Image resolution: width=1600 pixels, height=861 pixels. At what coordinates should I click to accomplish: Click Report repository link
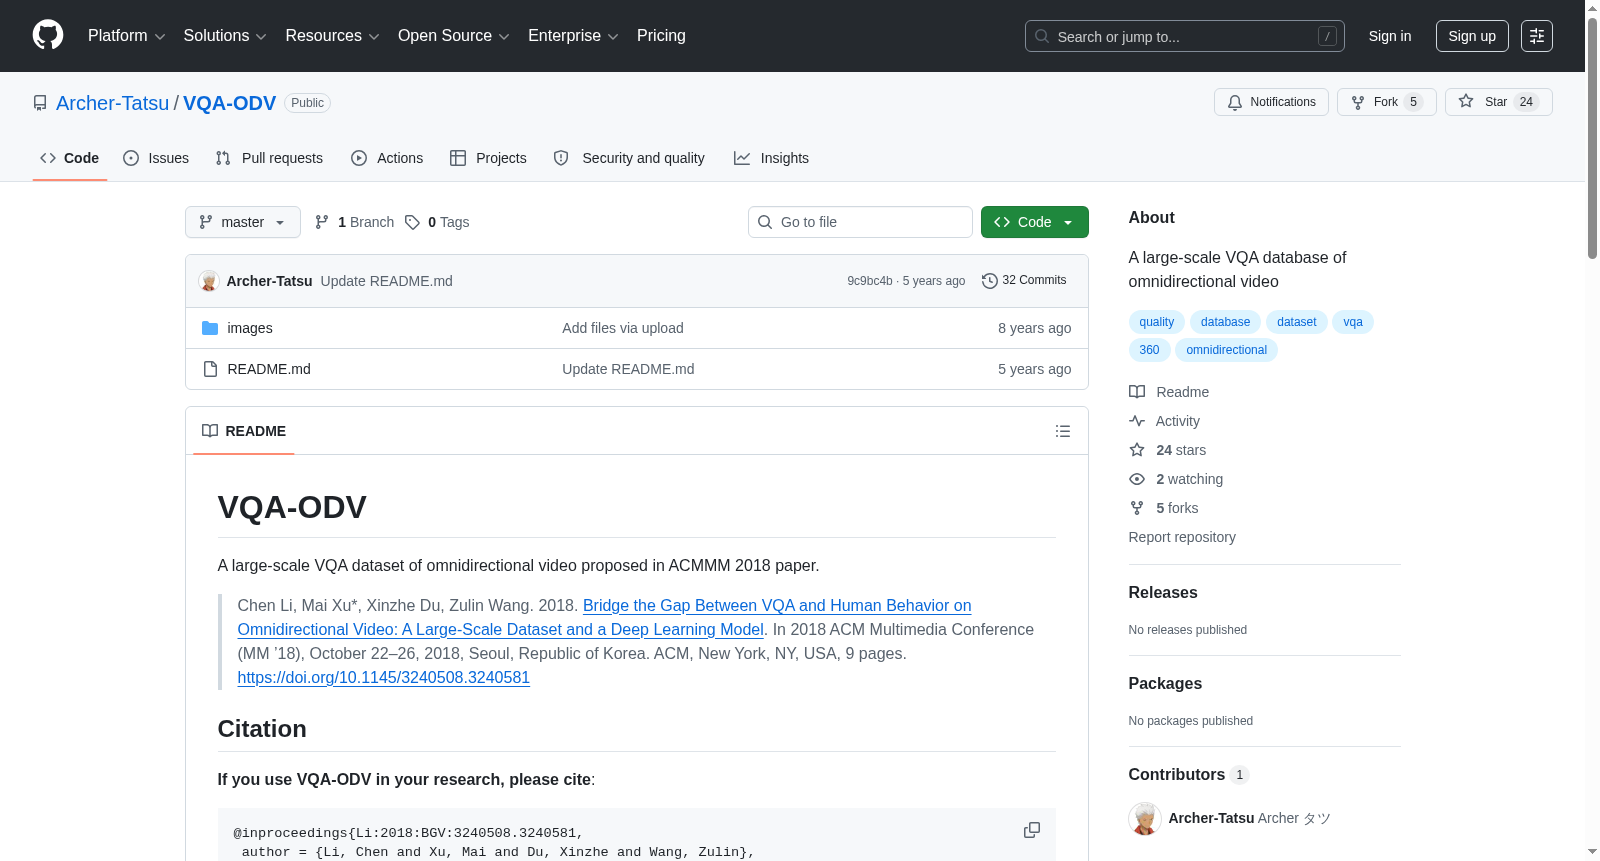click(1182, 537)
